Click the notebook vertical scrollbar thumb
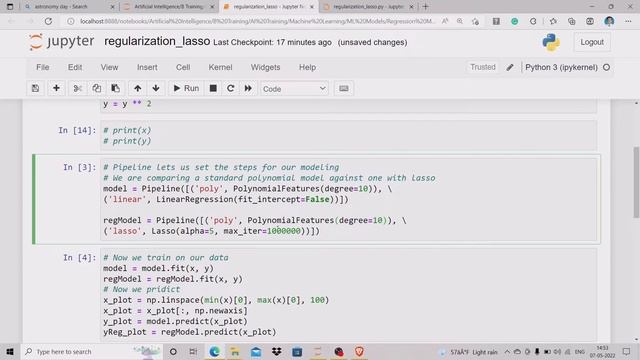The height and width of the screenshot is (360, 640). pos(636,182)
